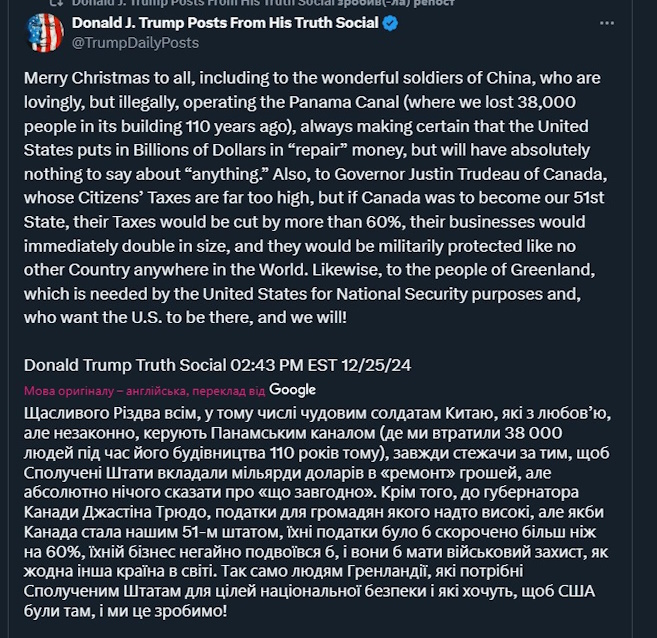Click the 'Panama Canal' phrase in the post
The height and width of the screenshot is (638, 657).
pos(344,102)
